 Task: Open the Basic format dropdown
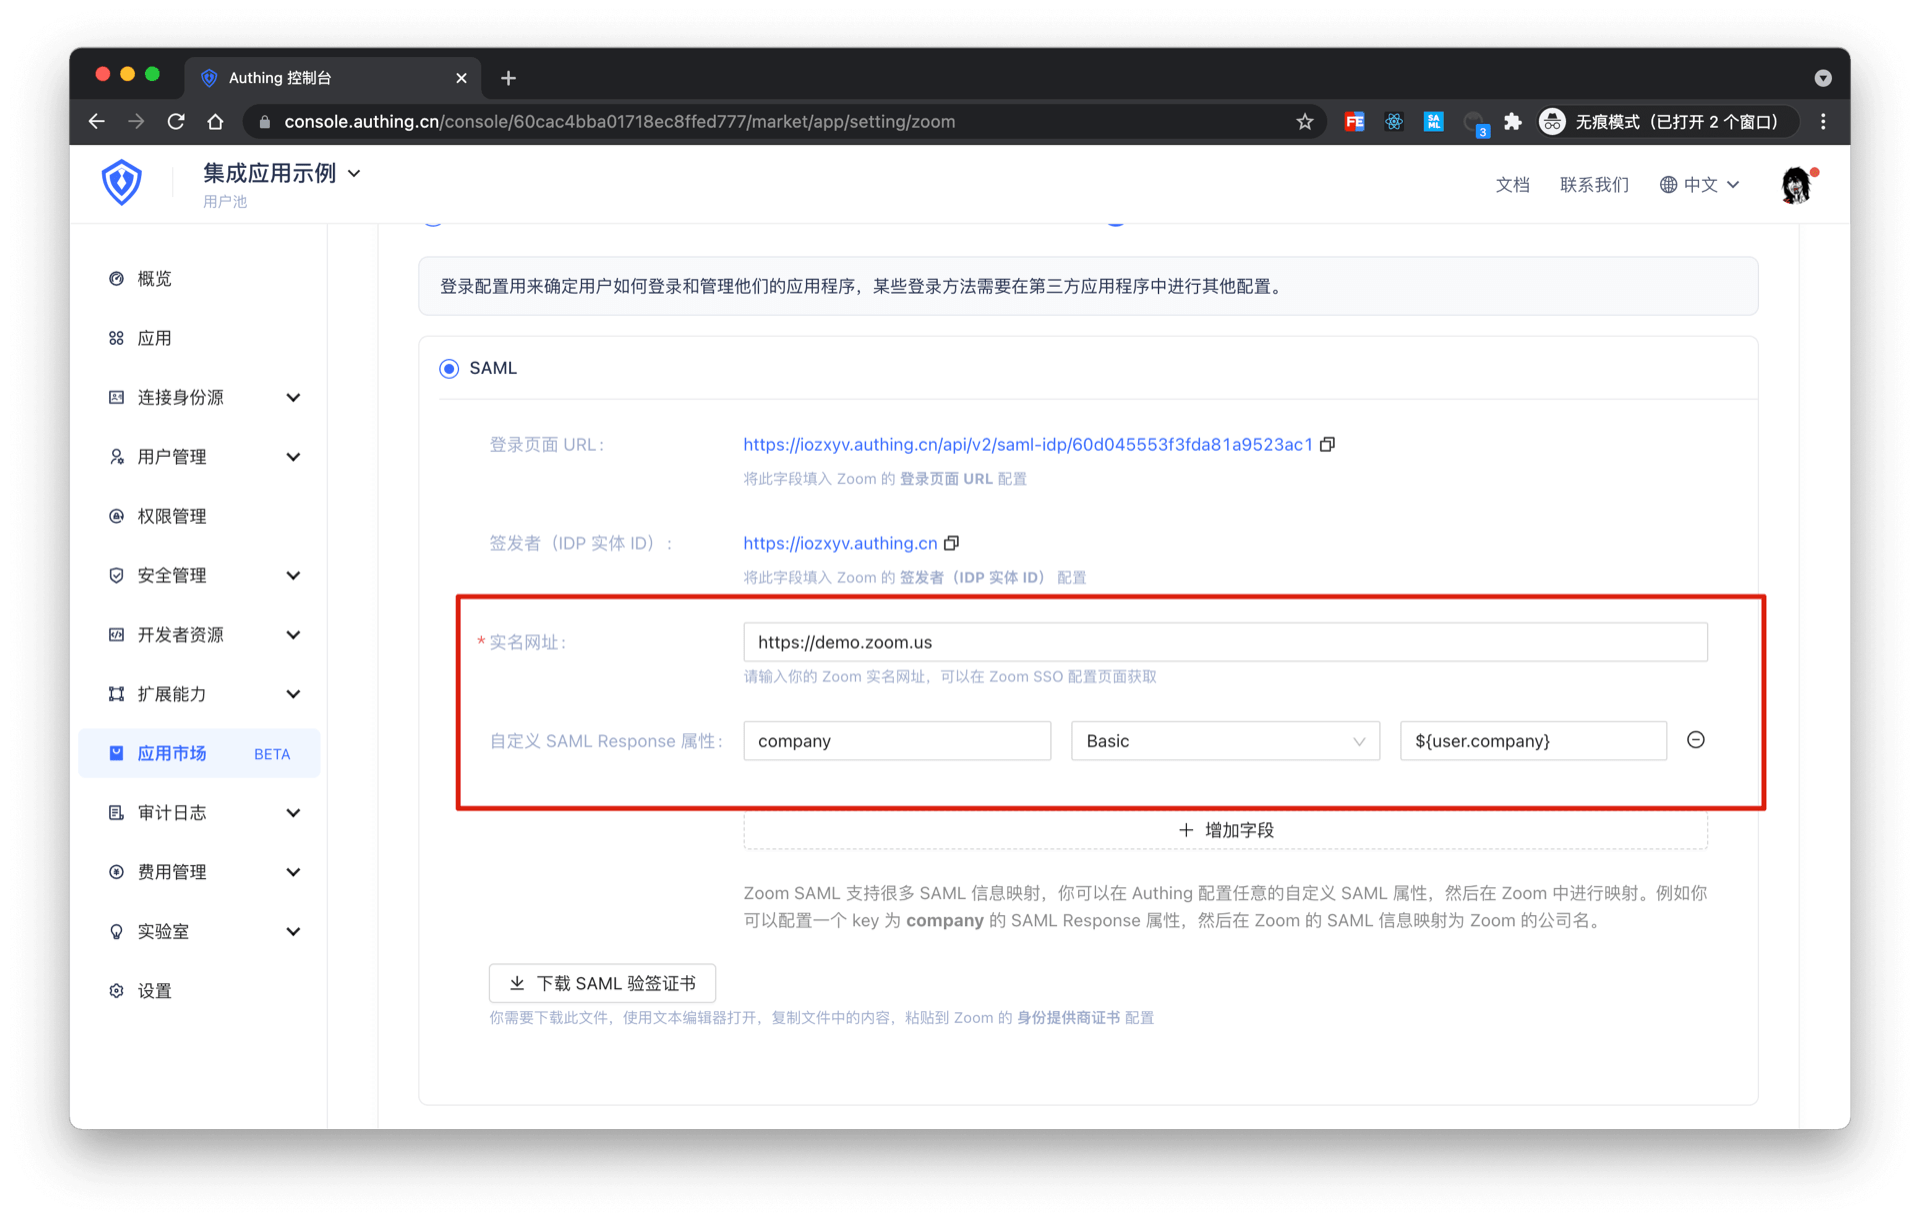click(1224, 741)
